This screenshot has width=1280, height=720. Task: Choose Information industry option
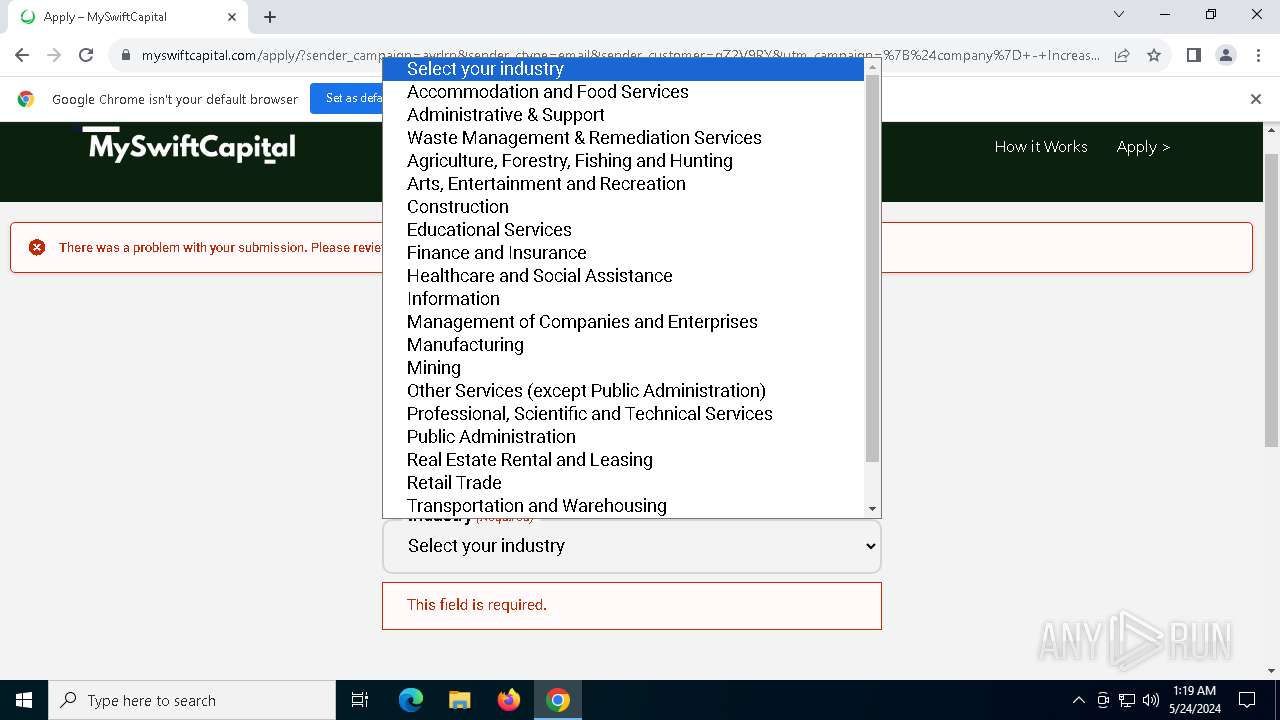pyautogui.click(x=623, y=298)
